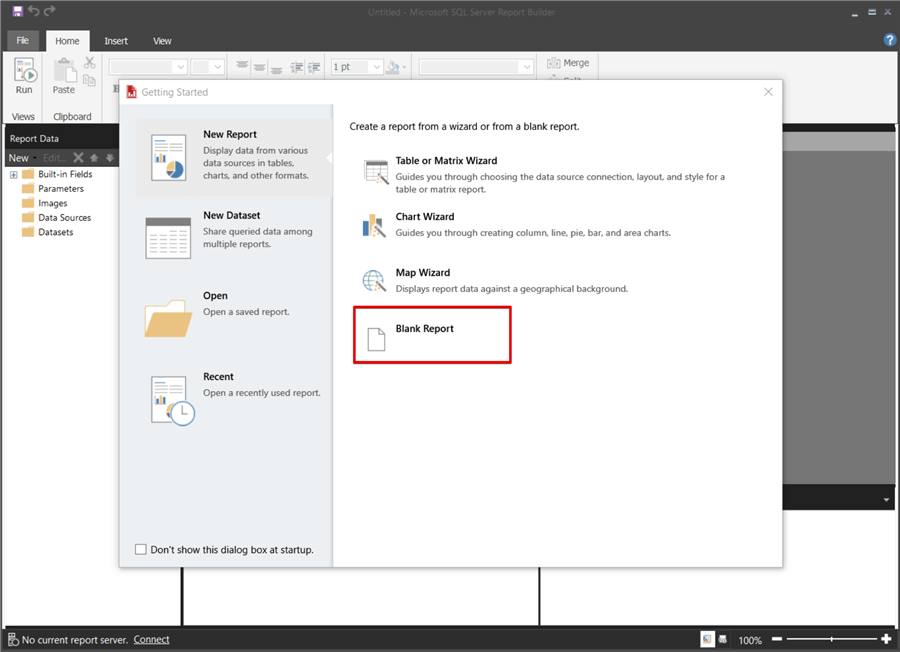Click the decrease indent icon
This screenshot has width=900, height=652.
297,67
